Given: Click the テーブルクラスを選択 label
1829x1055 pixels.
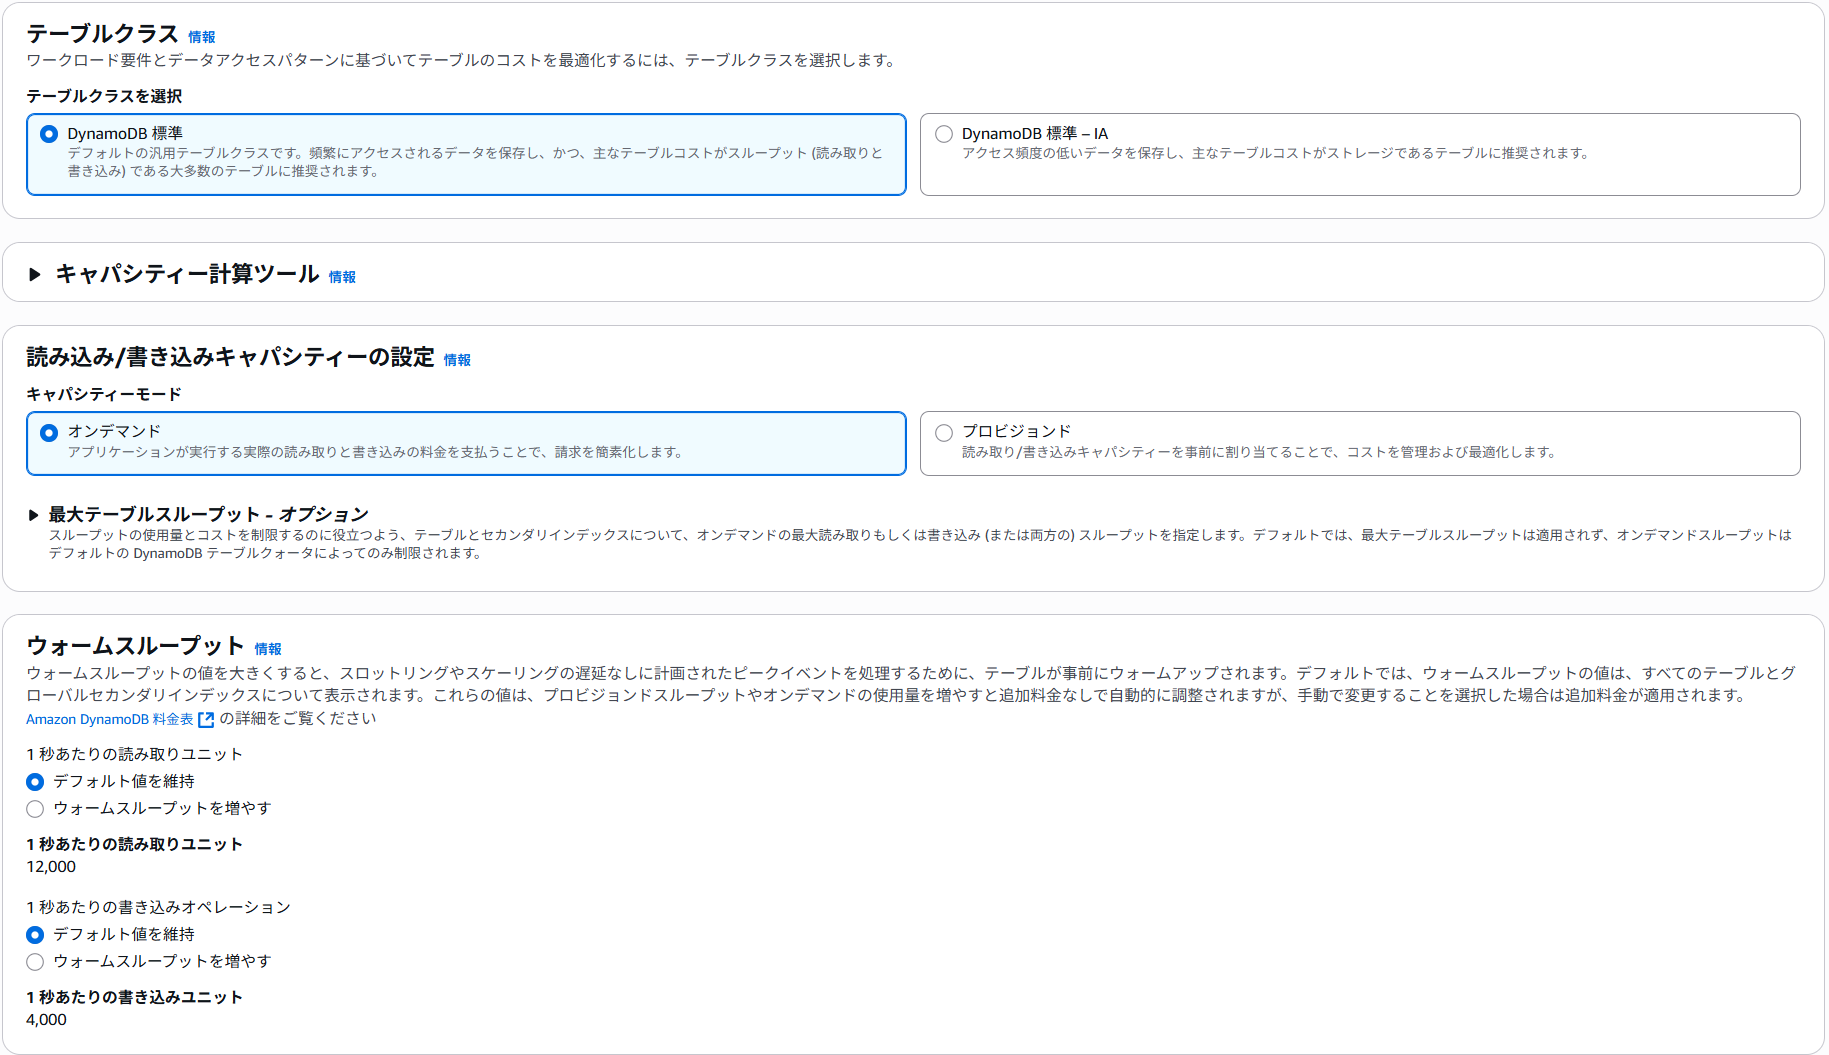Looking at the screenshot, I should tap(104, 96).
